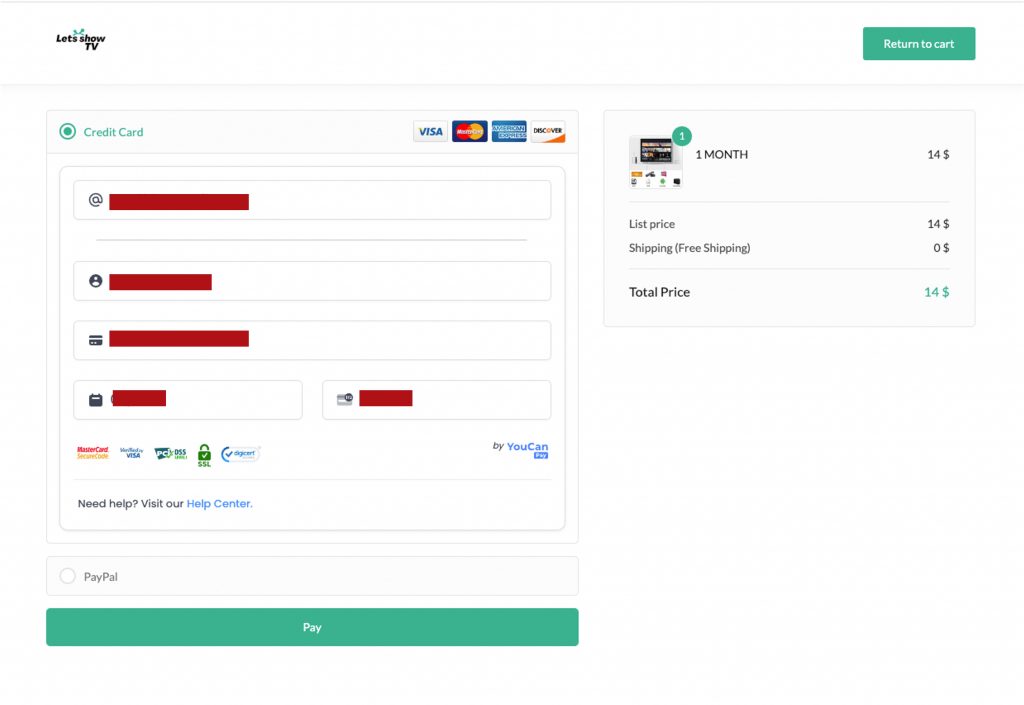Screen dimensions: 1024x705
Task: Click the MasterCard logo at top
Action: pos(469,132)
